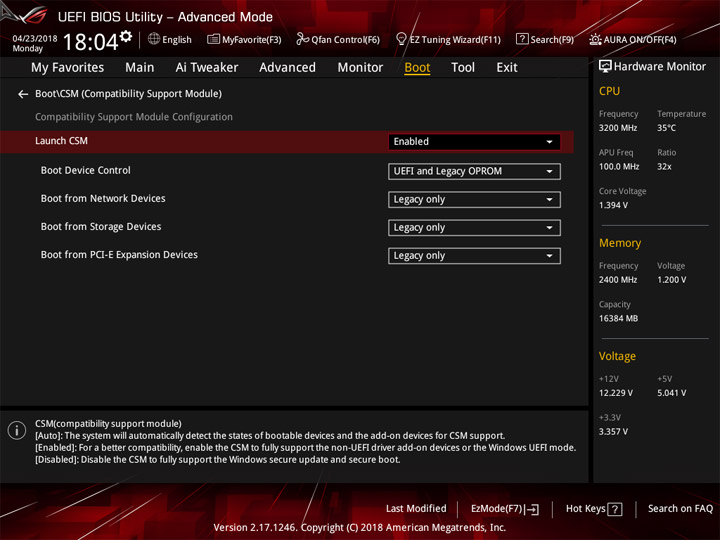Open Hot Keys help
Viewport: 720px width, 540px height.
594,509
